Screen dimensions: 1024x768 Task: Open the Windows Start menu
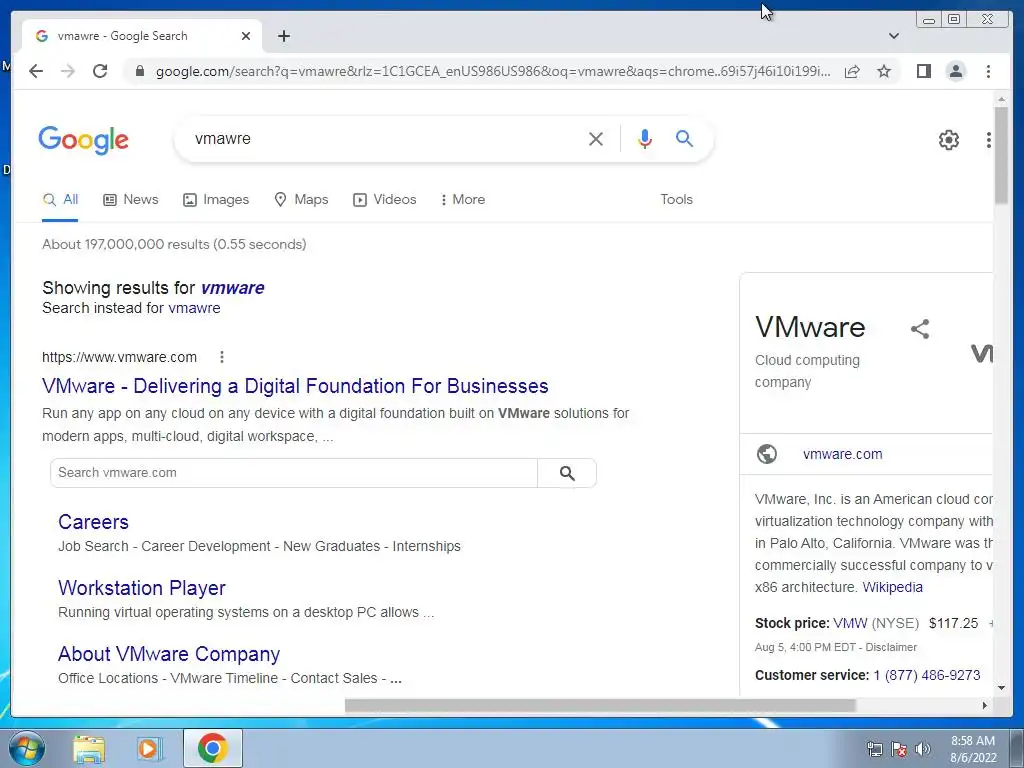[26, 748]
